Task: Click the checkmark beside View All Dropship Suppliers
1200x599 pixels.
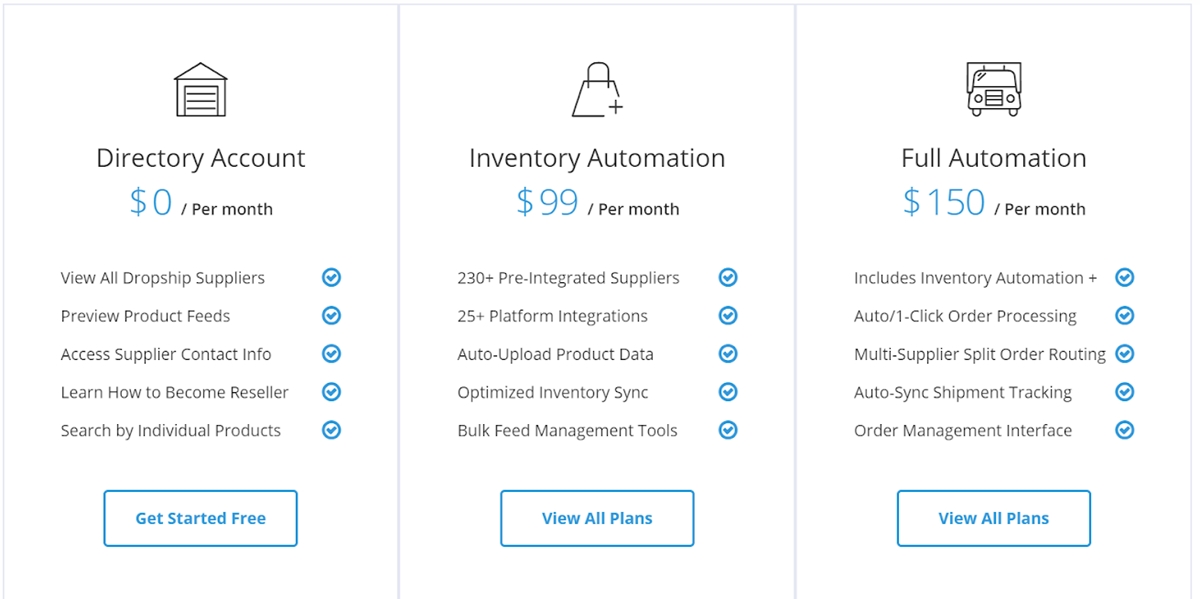Action: pyautogui.click(x=331, y=278)
